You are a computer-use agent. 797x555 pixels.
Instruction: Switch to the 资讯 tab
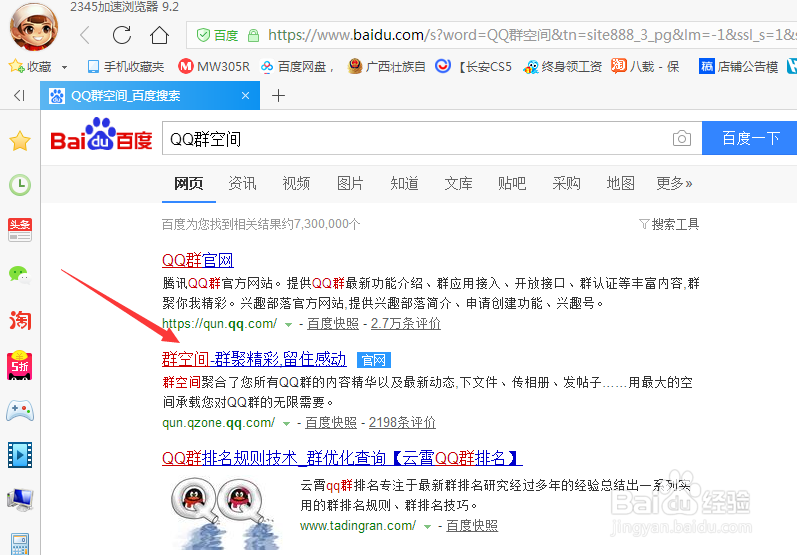coord(242,183)
